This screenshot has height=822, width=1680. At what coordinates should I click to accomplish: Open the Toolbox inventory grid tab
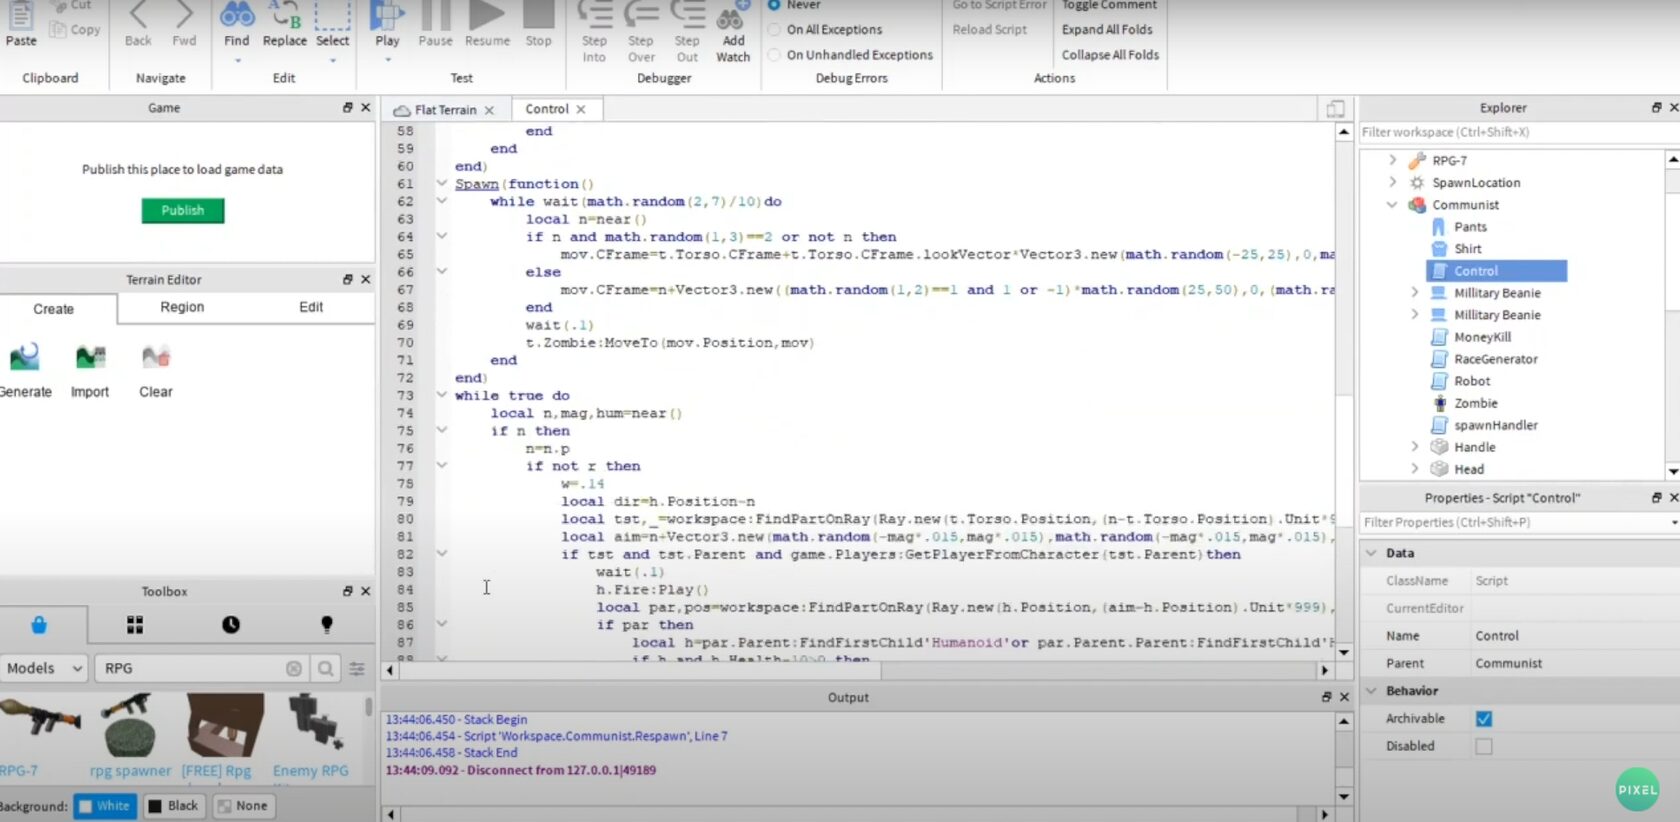tap(135, 625)
